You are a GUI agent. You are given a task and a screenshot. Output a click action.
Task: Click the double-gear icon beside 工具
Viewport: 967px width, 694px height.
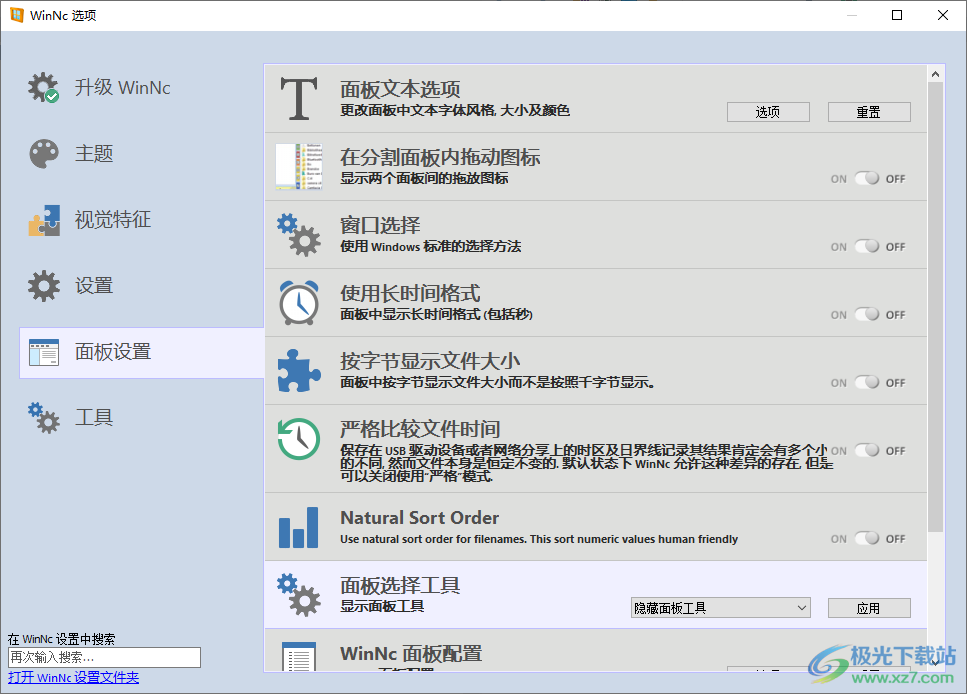[x=44, y=418]
